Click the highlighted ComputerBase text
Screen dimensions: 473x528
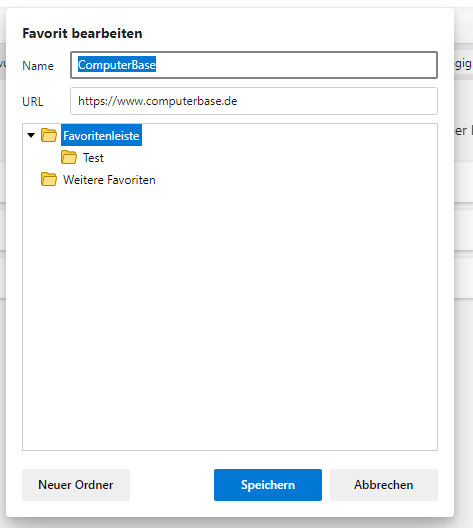pyautogui.click(x=117, y=64)
